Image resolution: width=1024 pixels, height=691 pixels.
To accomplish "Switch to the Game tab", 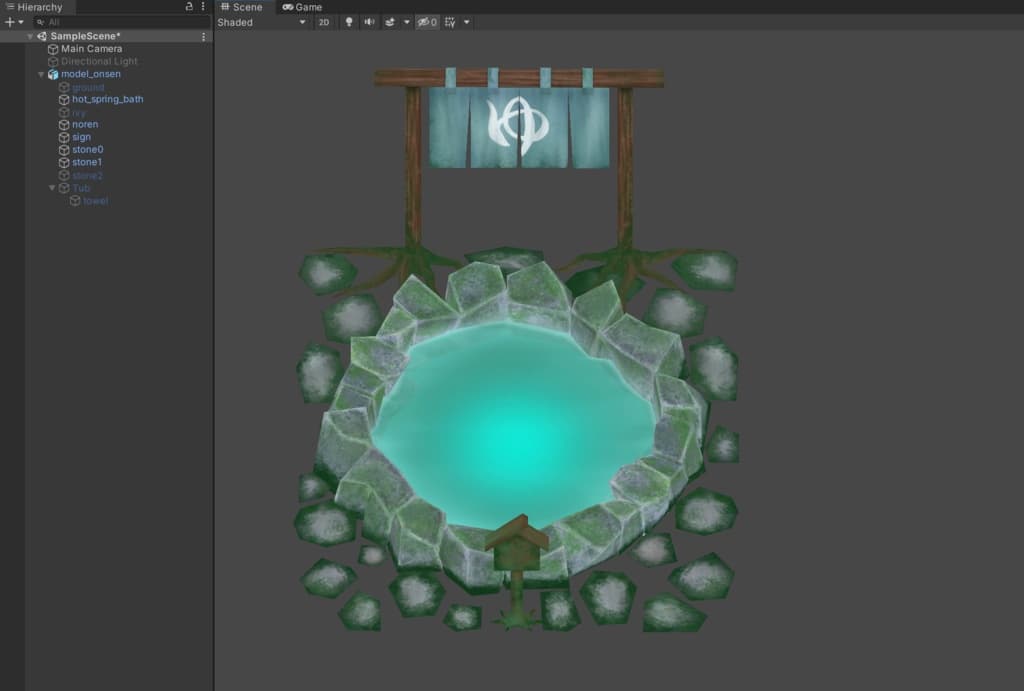I will 302,7.
